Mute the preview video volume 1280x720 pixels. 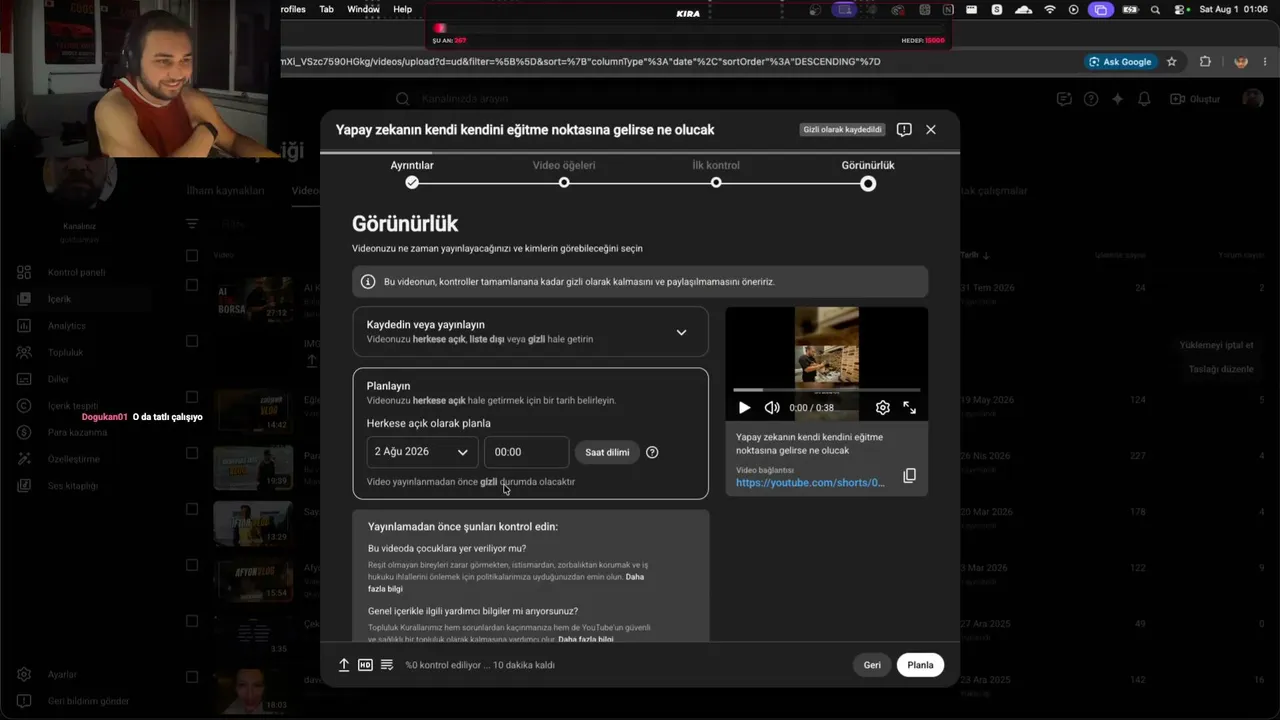click(772, 408)
